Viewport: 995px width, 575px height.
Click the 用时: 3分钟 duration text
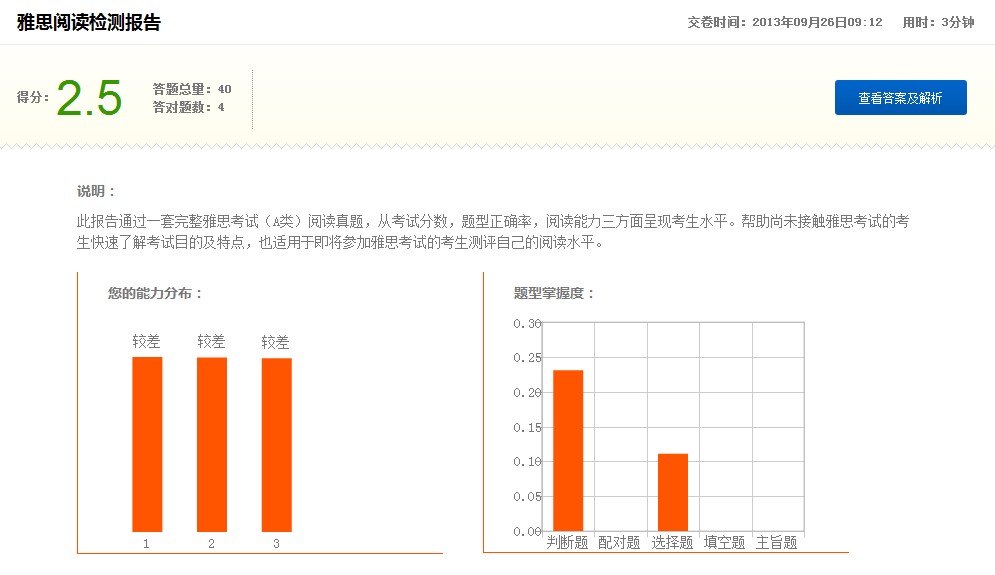click(937, 22)
